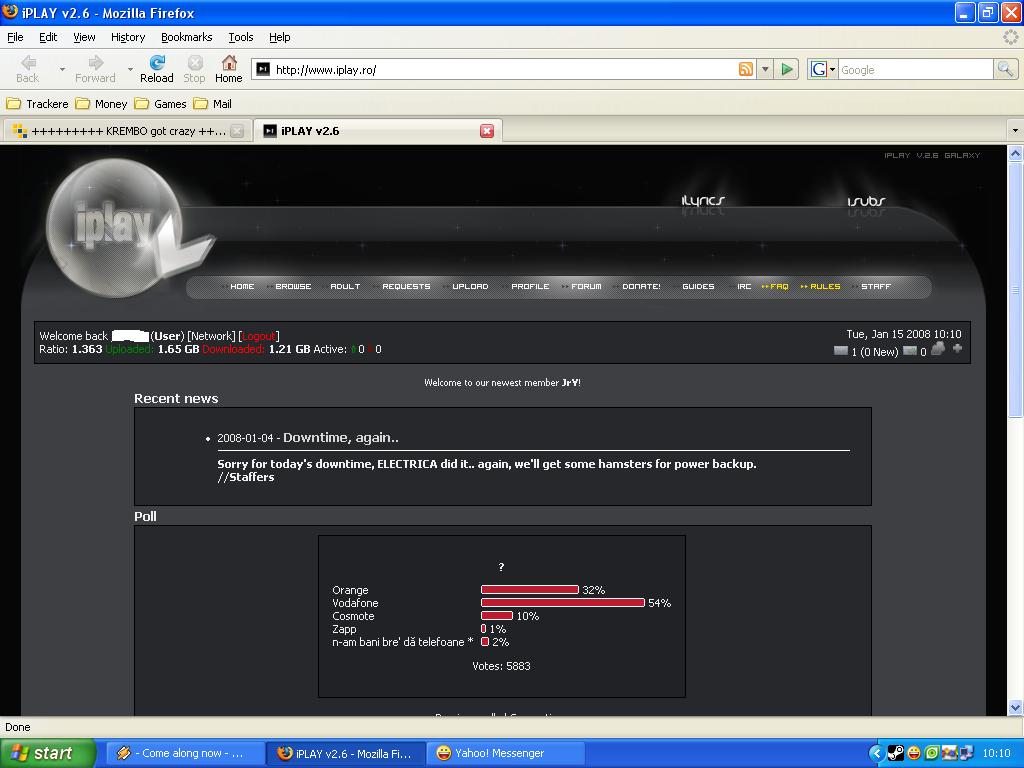This screenshot has height=768, width=1024.
Task: Click the colorful tray icon beside network
Action: (948, 753)
